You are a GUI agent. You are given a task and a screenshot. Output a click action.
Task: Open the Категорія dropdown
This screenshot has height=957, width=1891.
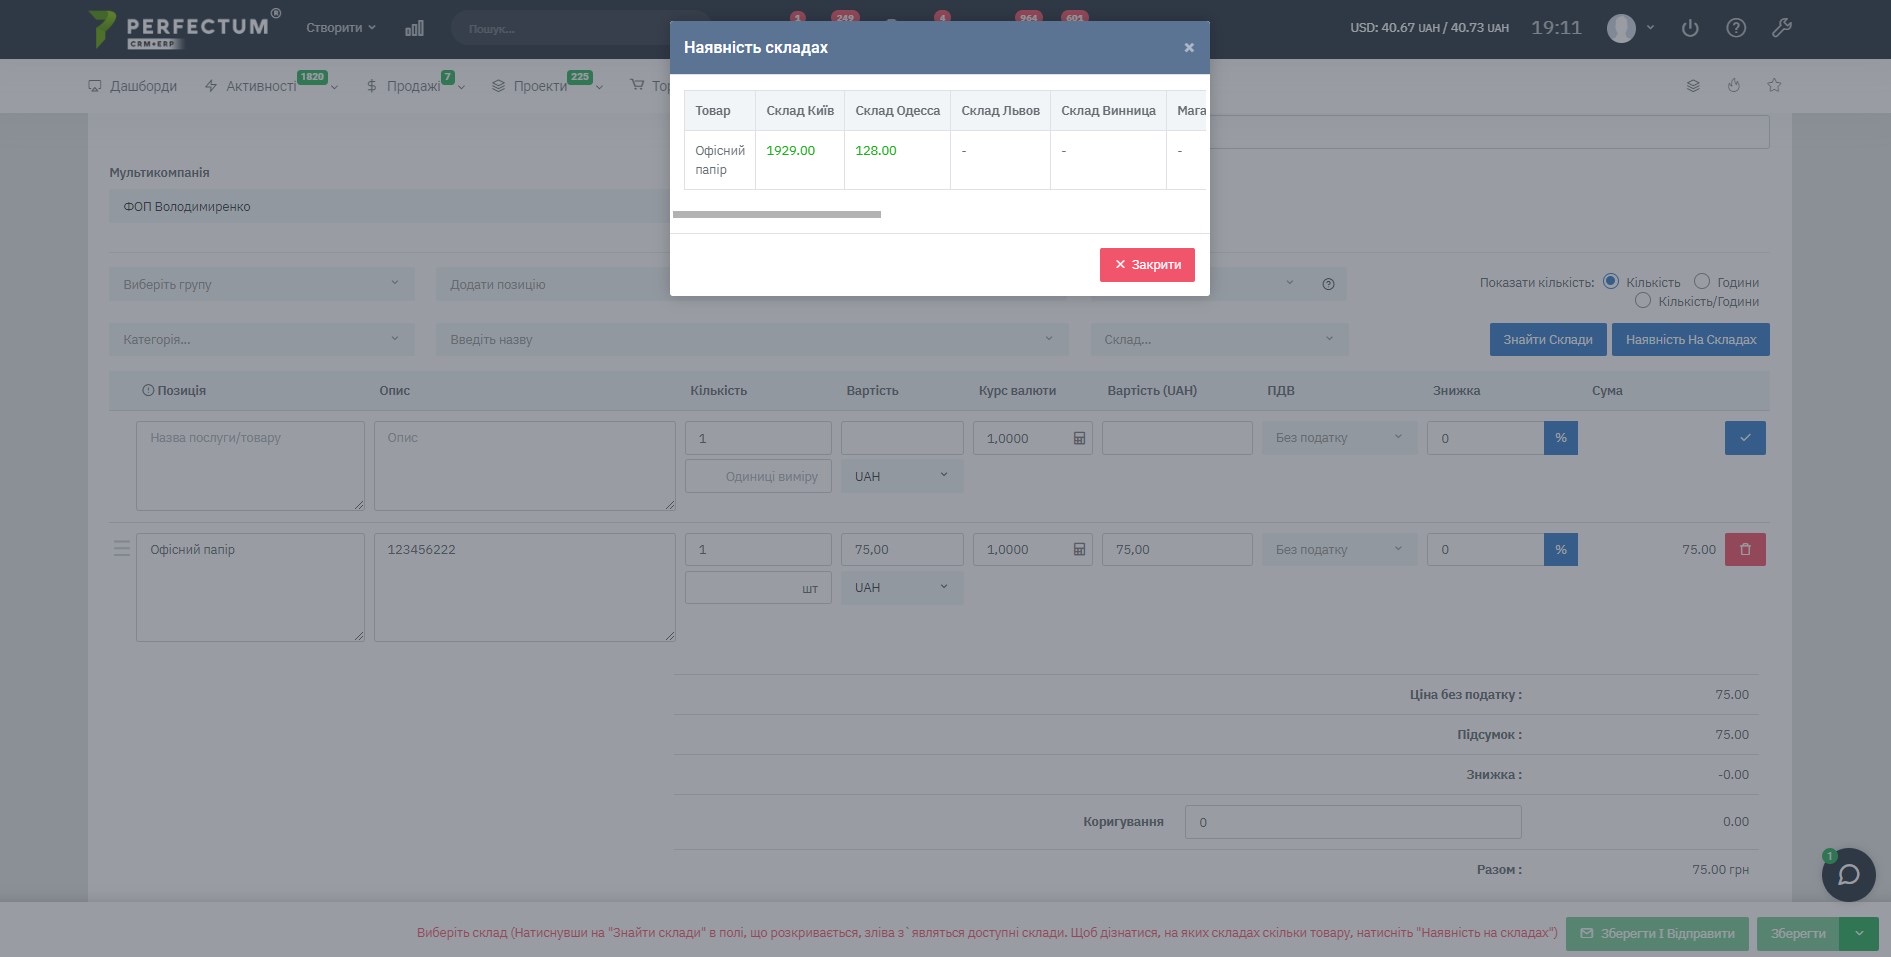pyautogui.click(x=261, y=340)
